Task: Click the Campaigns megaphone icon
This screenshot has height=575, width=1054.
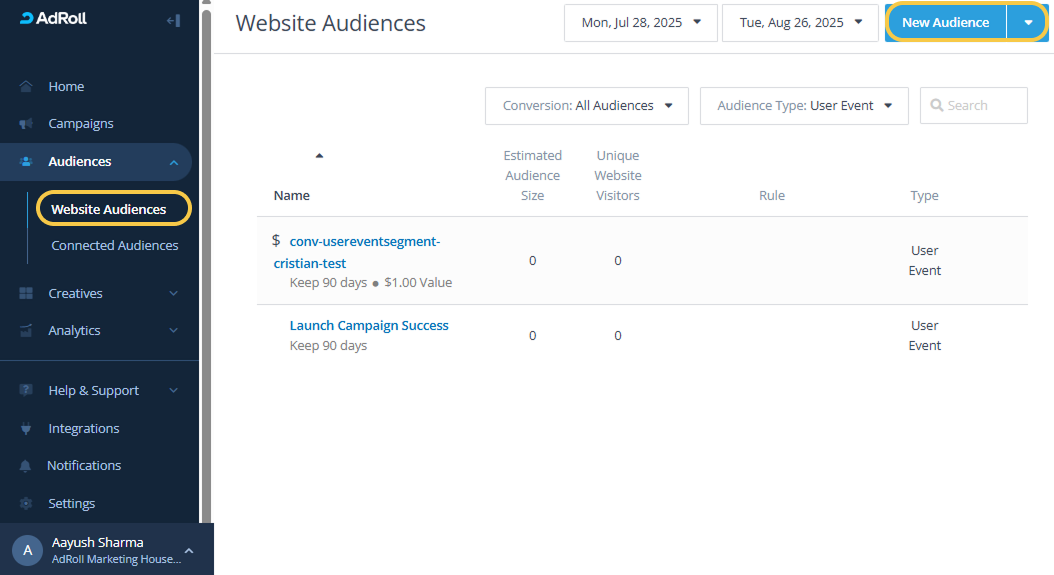Action: tap(26, 124)
